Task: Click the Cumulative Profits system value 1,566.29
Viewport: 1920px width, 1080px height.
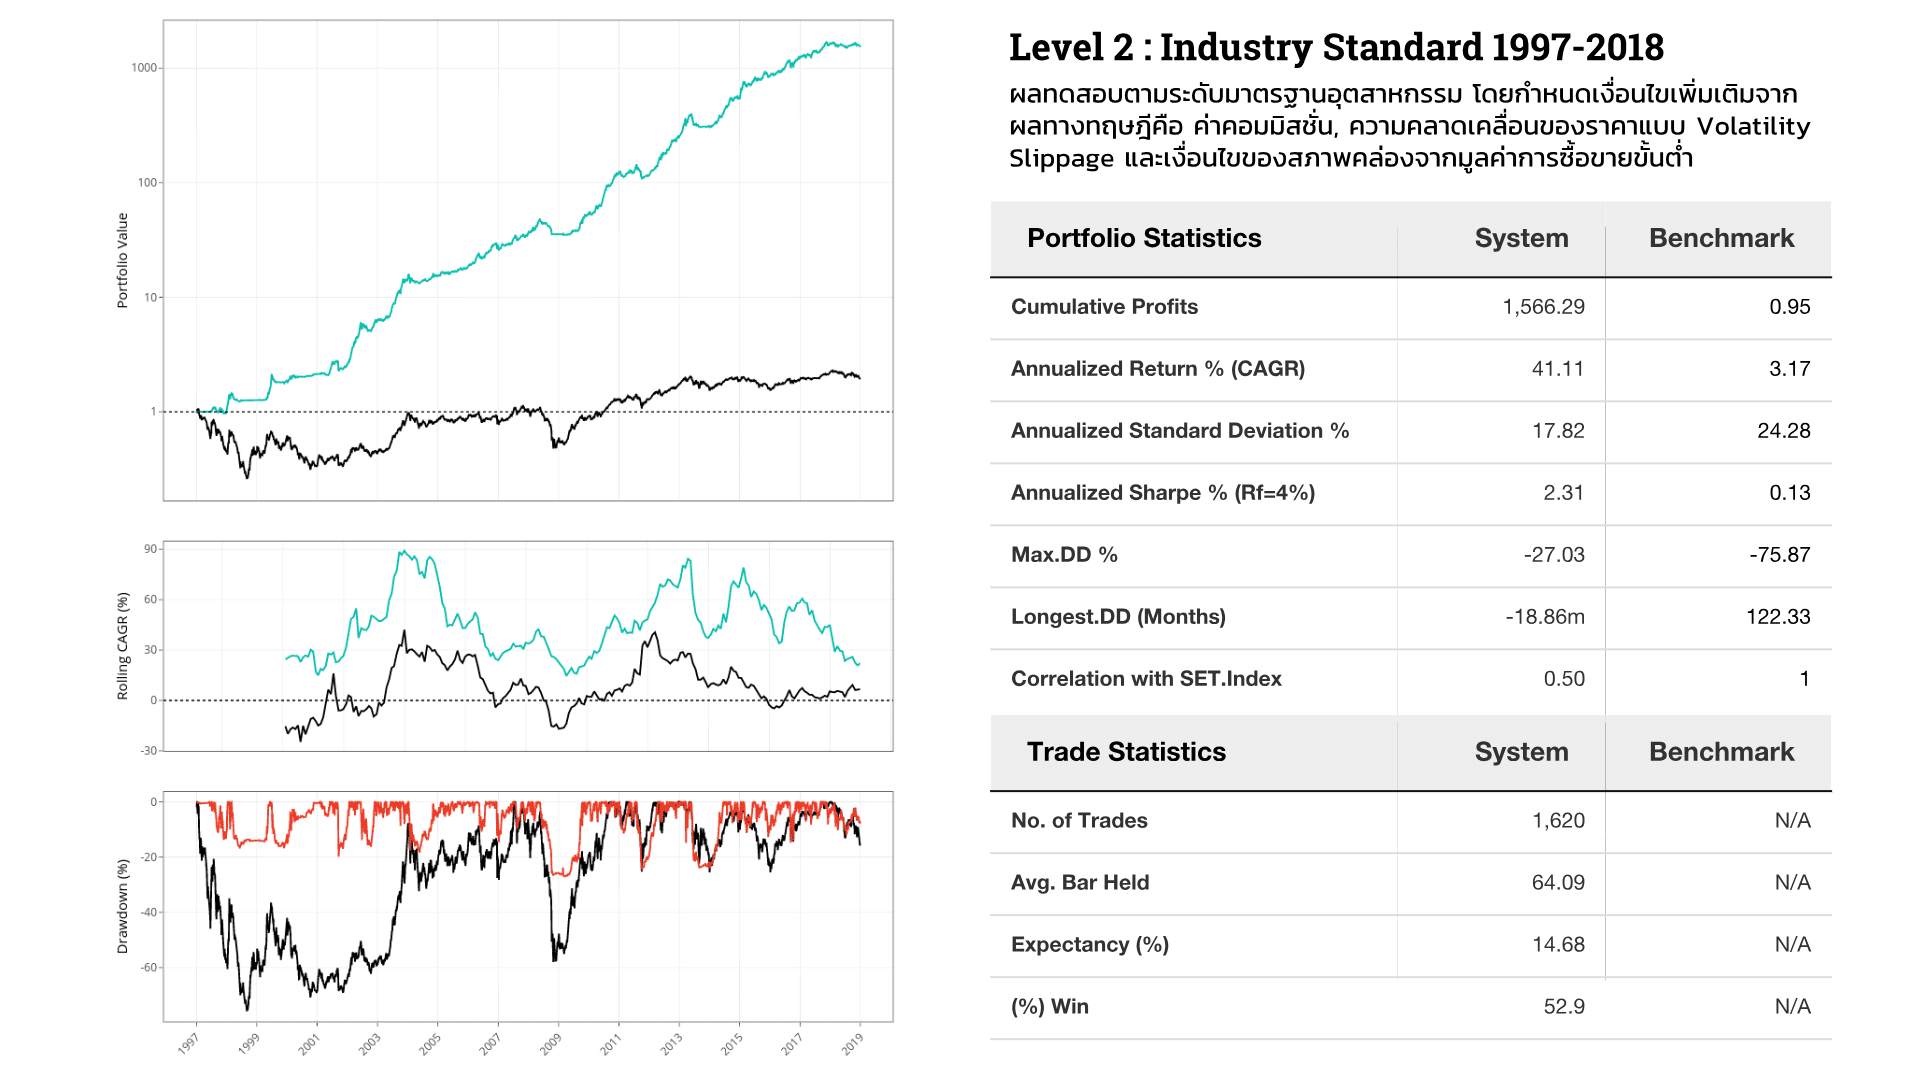Action: tap(1543, 307)
